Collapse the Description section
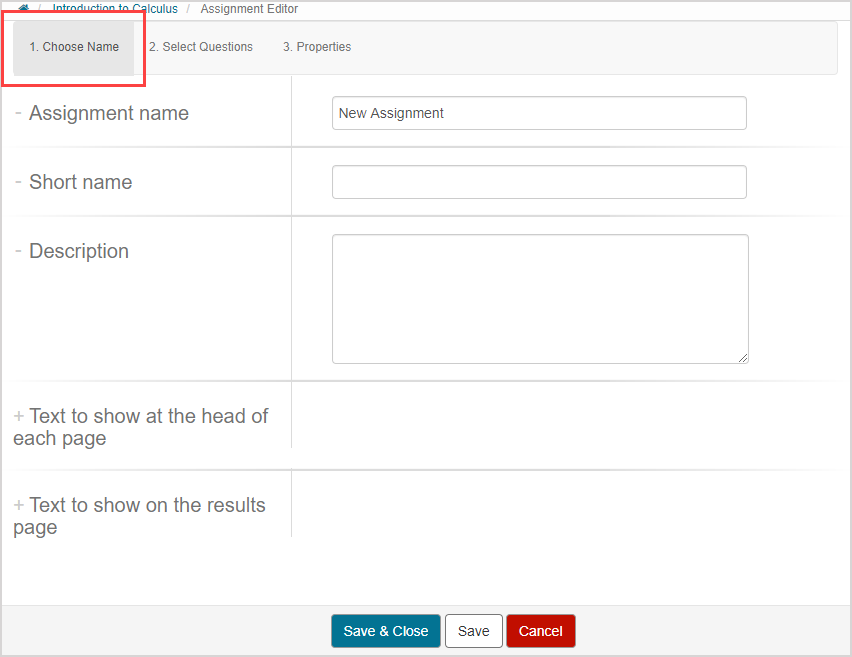Screen dimensions: 852x657 click(x=18, y=251)
